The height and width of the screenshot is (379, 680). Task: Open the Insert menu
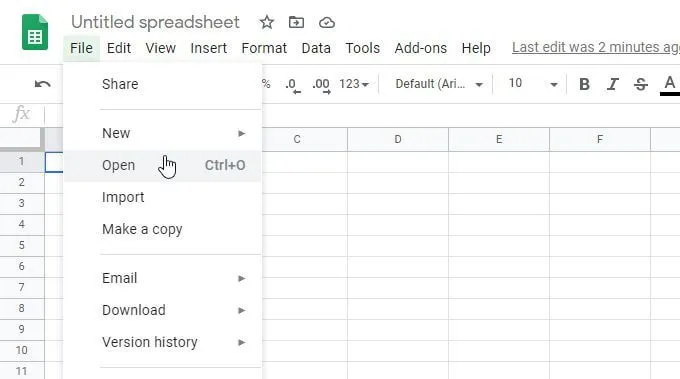click(209, 48)
